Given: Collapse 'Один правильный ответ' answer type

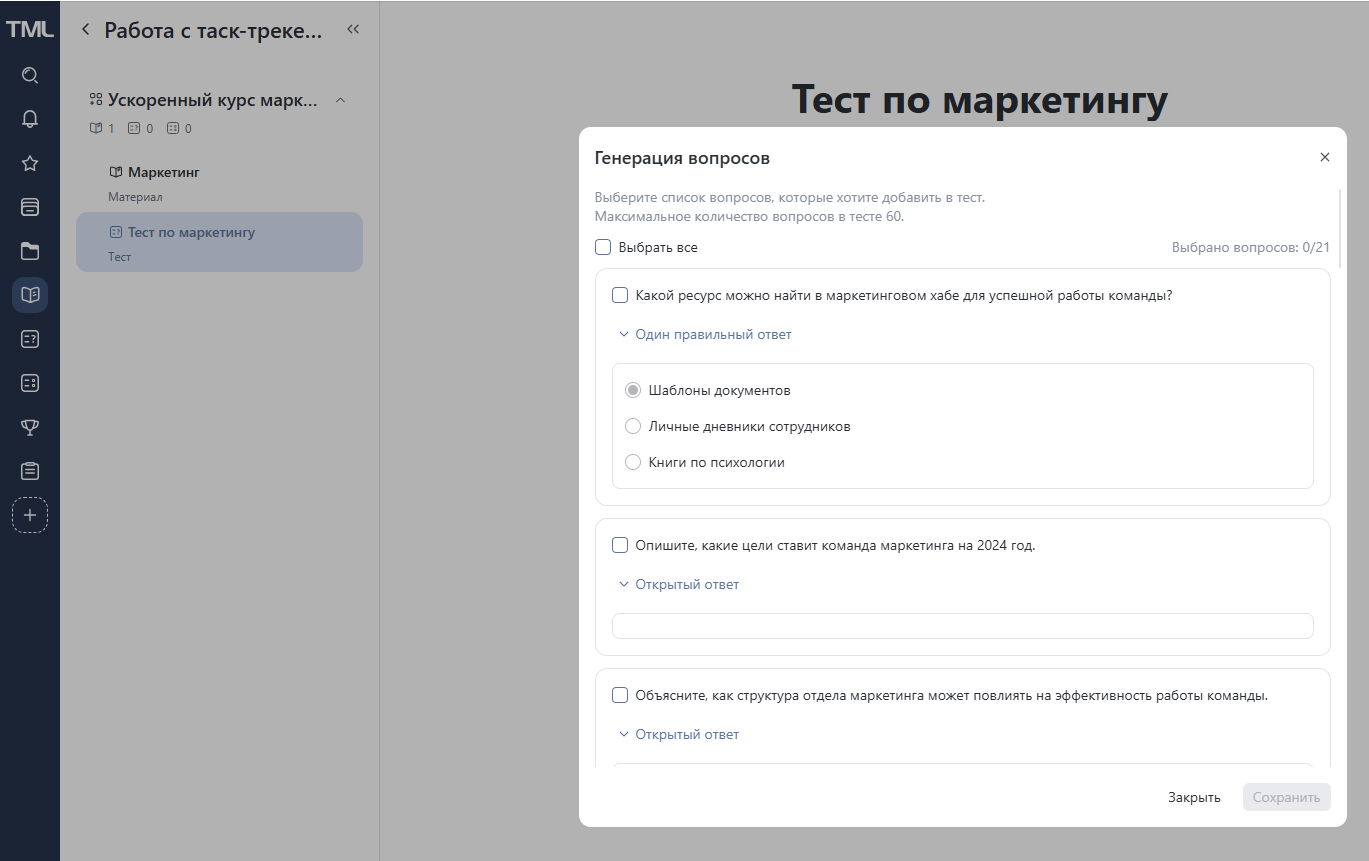Looking at the screenshot, I should 704,333.
